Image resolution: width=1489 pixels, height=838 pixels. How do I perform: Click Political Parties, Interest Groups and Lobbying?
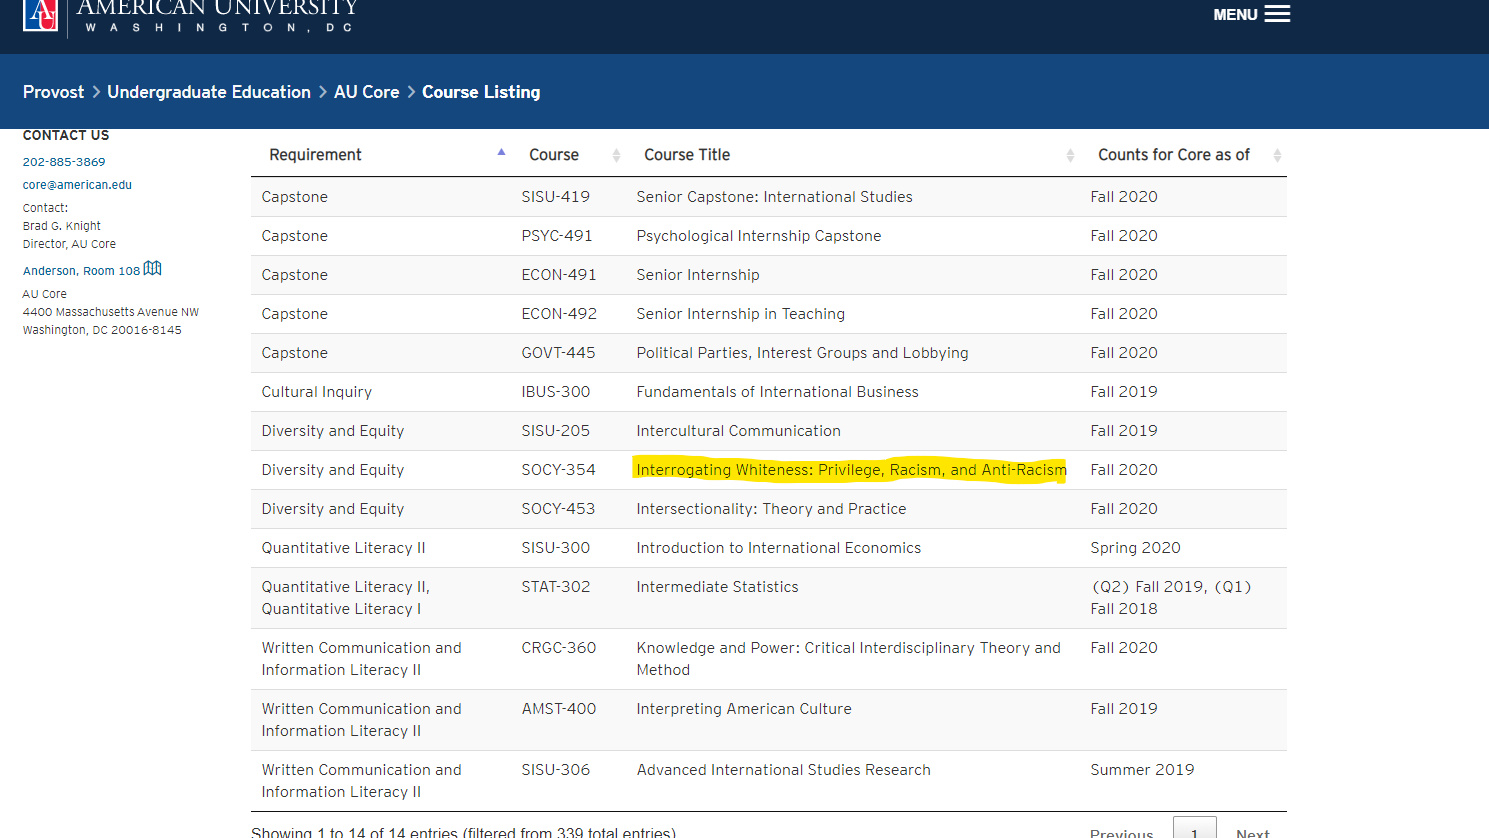[803, 353]
